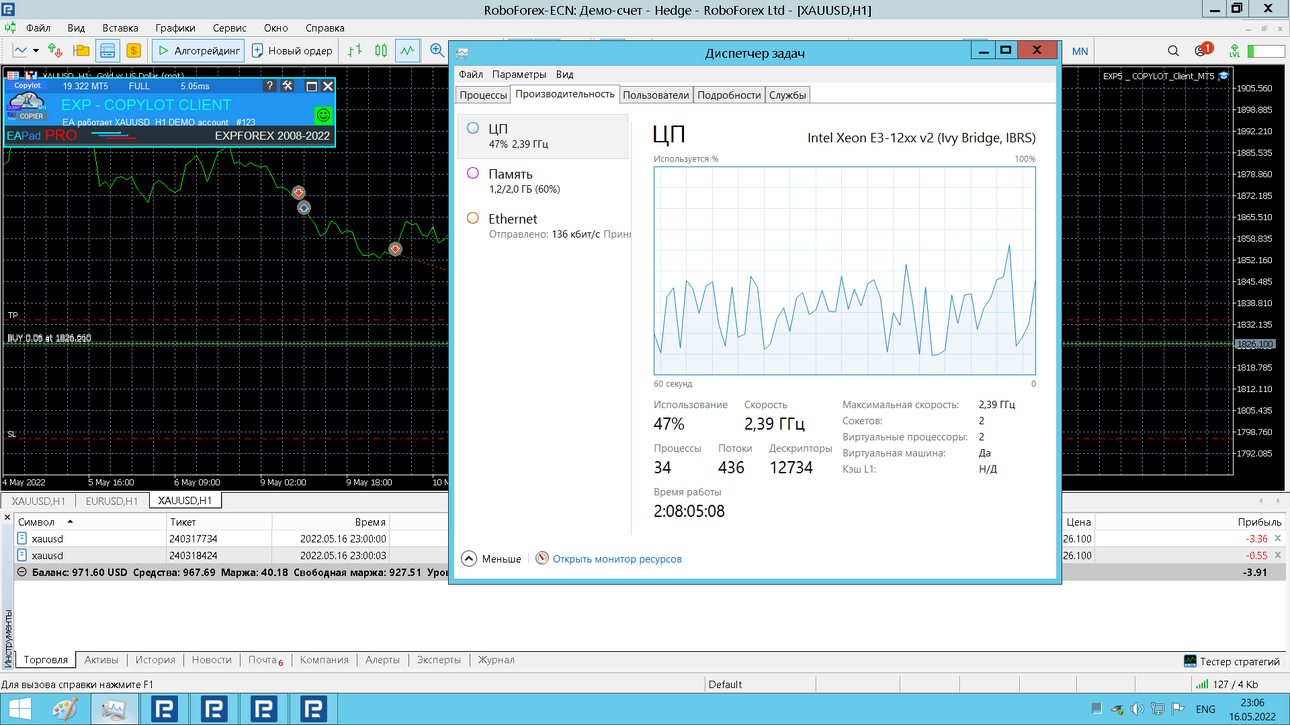Click the green smiley face indicator
The height and width of the screenshot is (725, 1290).
pos(323,115)
